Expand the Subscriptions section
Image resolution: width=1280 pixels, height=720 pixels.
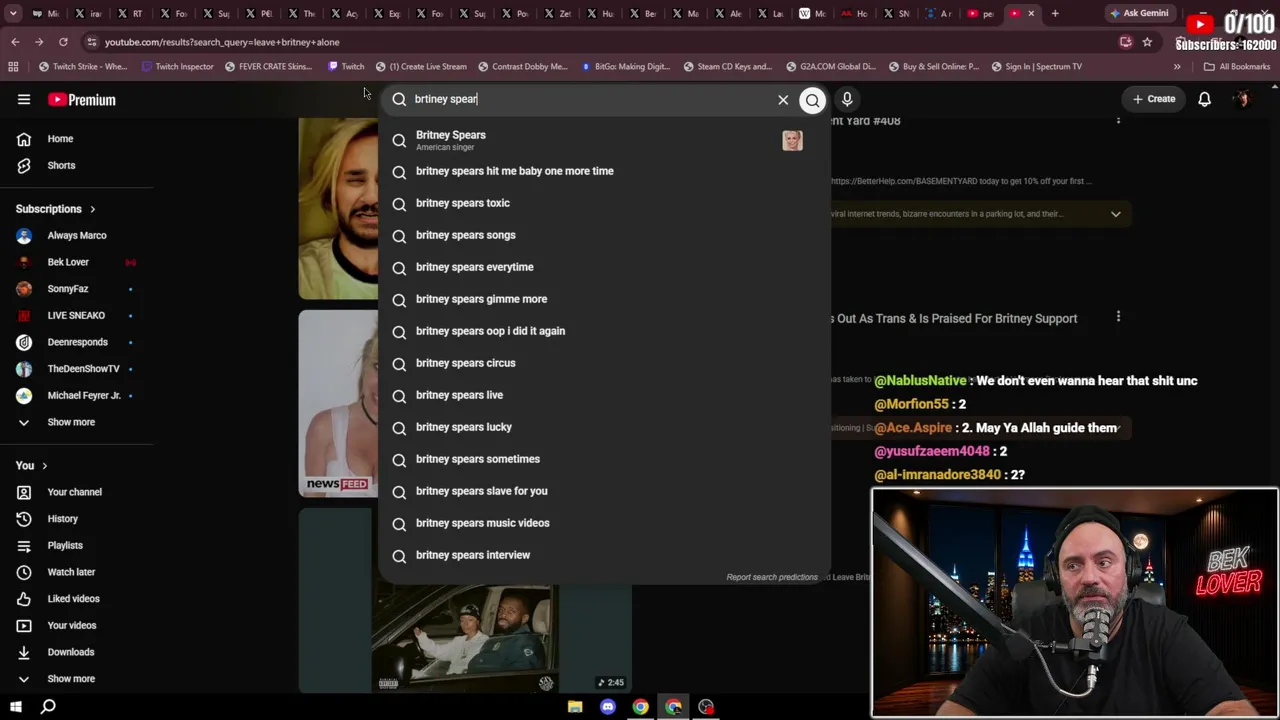tap(56, 209)
